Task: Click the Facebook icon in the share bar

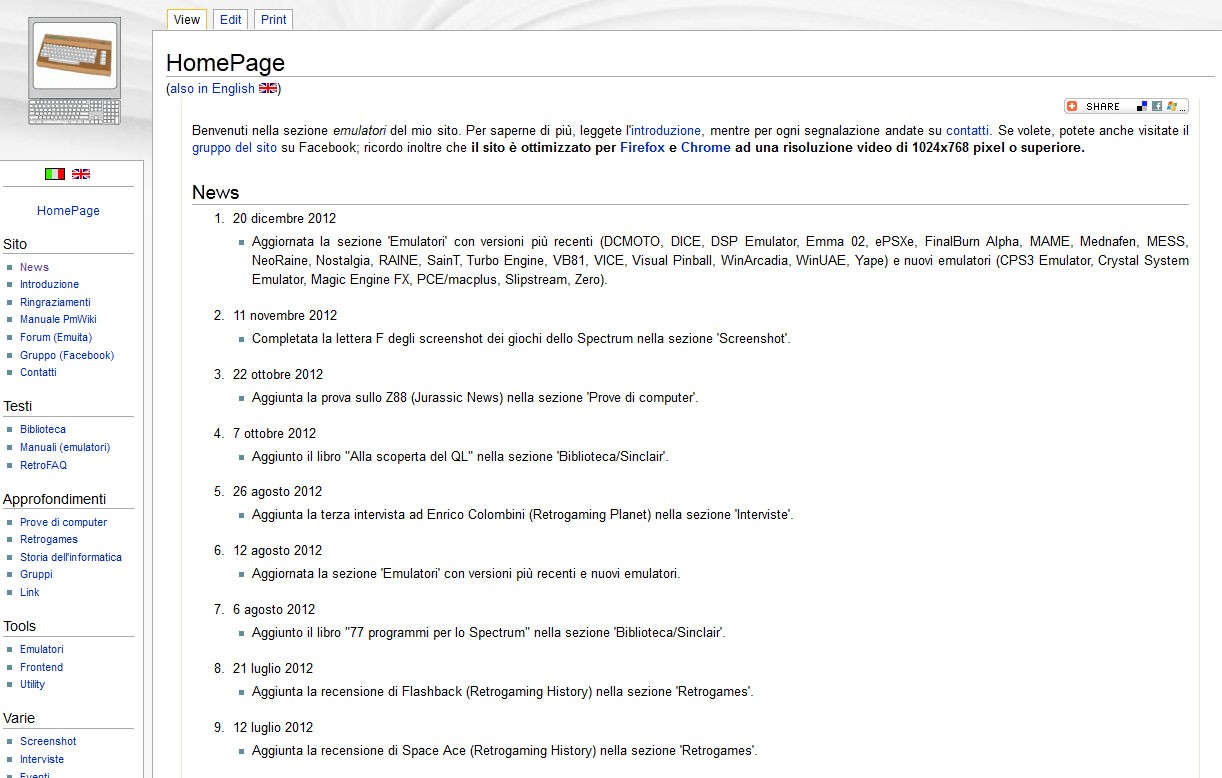Action: tap(1156, 106)
